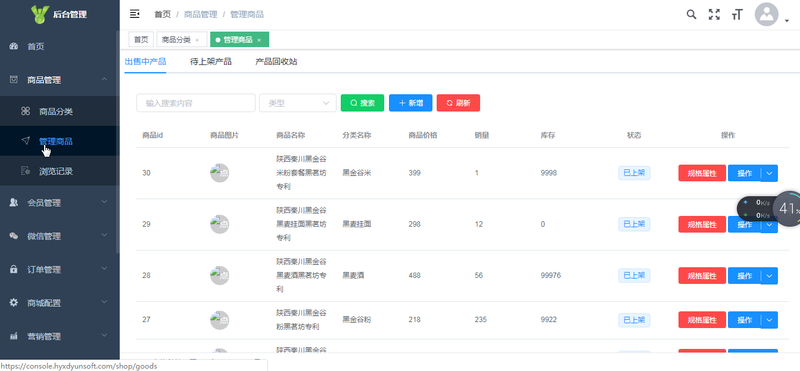Screen dimensions: 800x371
Task: Click the 商品价格 column header
Action: [x=422, y=135]
